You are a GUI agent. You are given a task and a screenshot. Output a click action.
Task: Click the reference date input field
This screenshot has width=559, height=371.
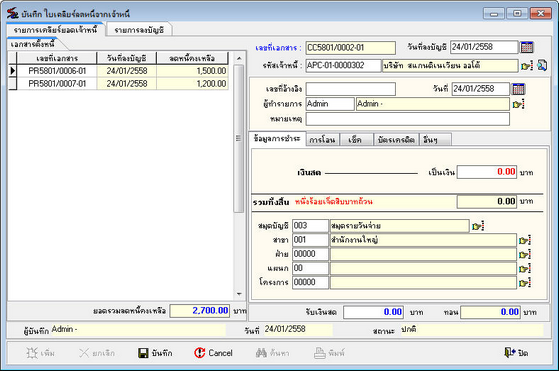(481, 89)
